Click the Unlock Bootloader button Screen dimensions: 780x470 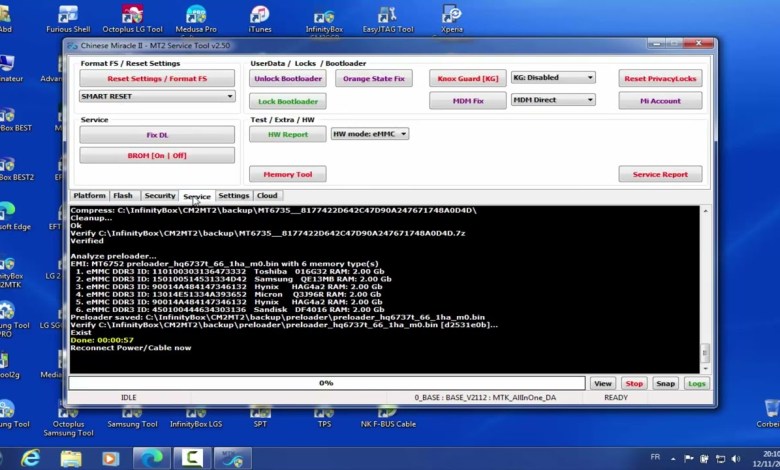pyautogui.click(x=288, y=78)
